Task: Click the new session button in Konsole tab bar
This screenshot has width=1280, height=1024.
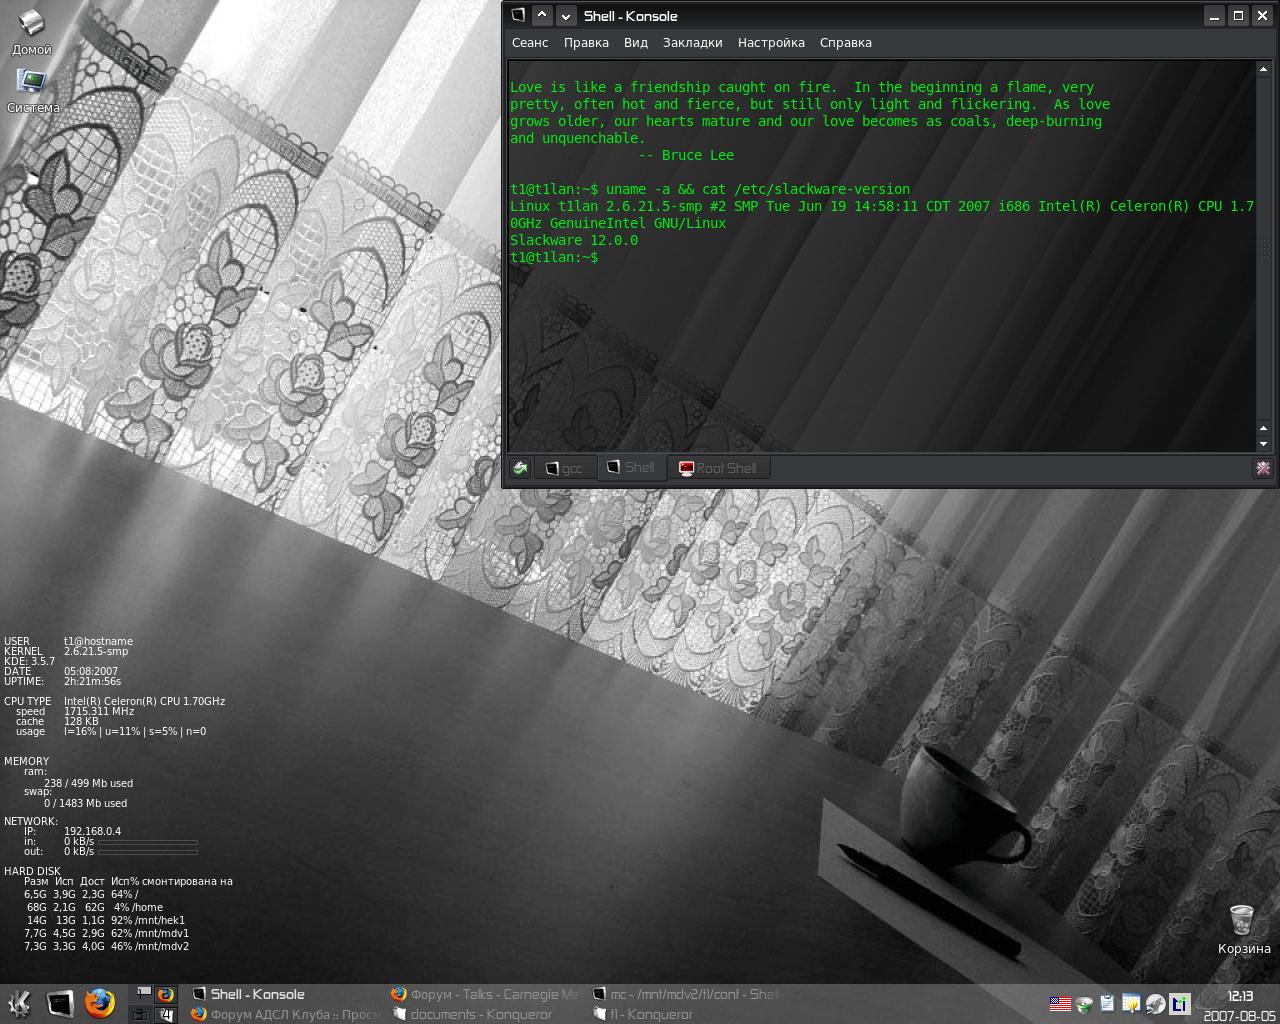Action: [520, 468]
